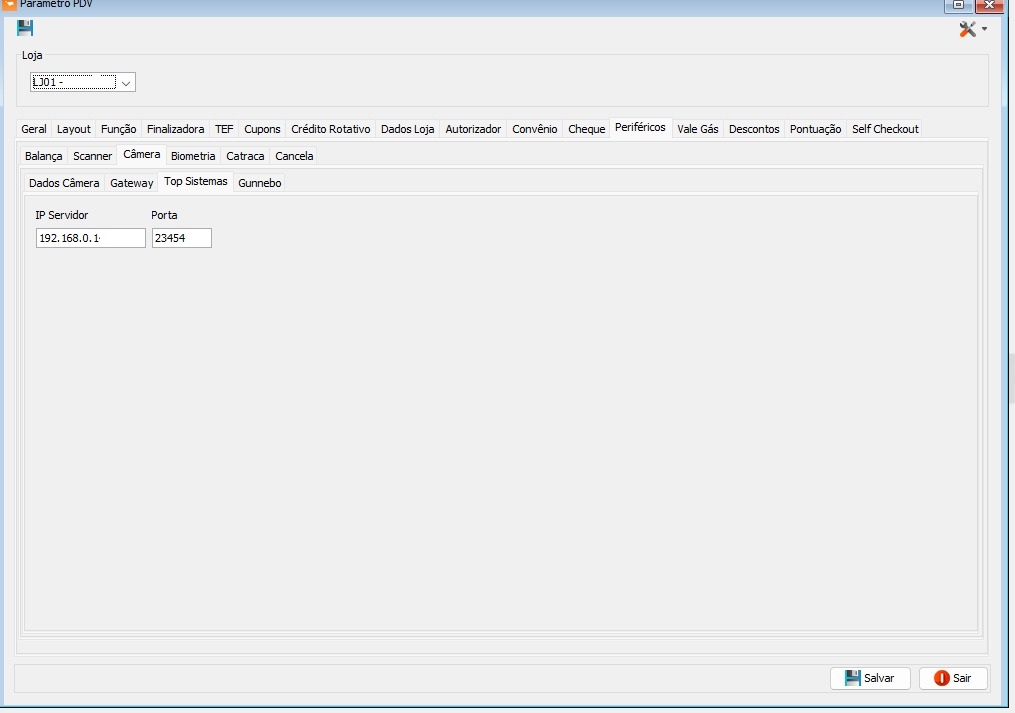Switch to the Vale Gás tab
The width and height of the screenshot is (1015, 713).
click(697, 129)
